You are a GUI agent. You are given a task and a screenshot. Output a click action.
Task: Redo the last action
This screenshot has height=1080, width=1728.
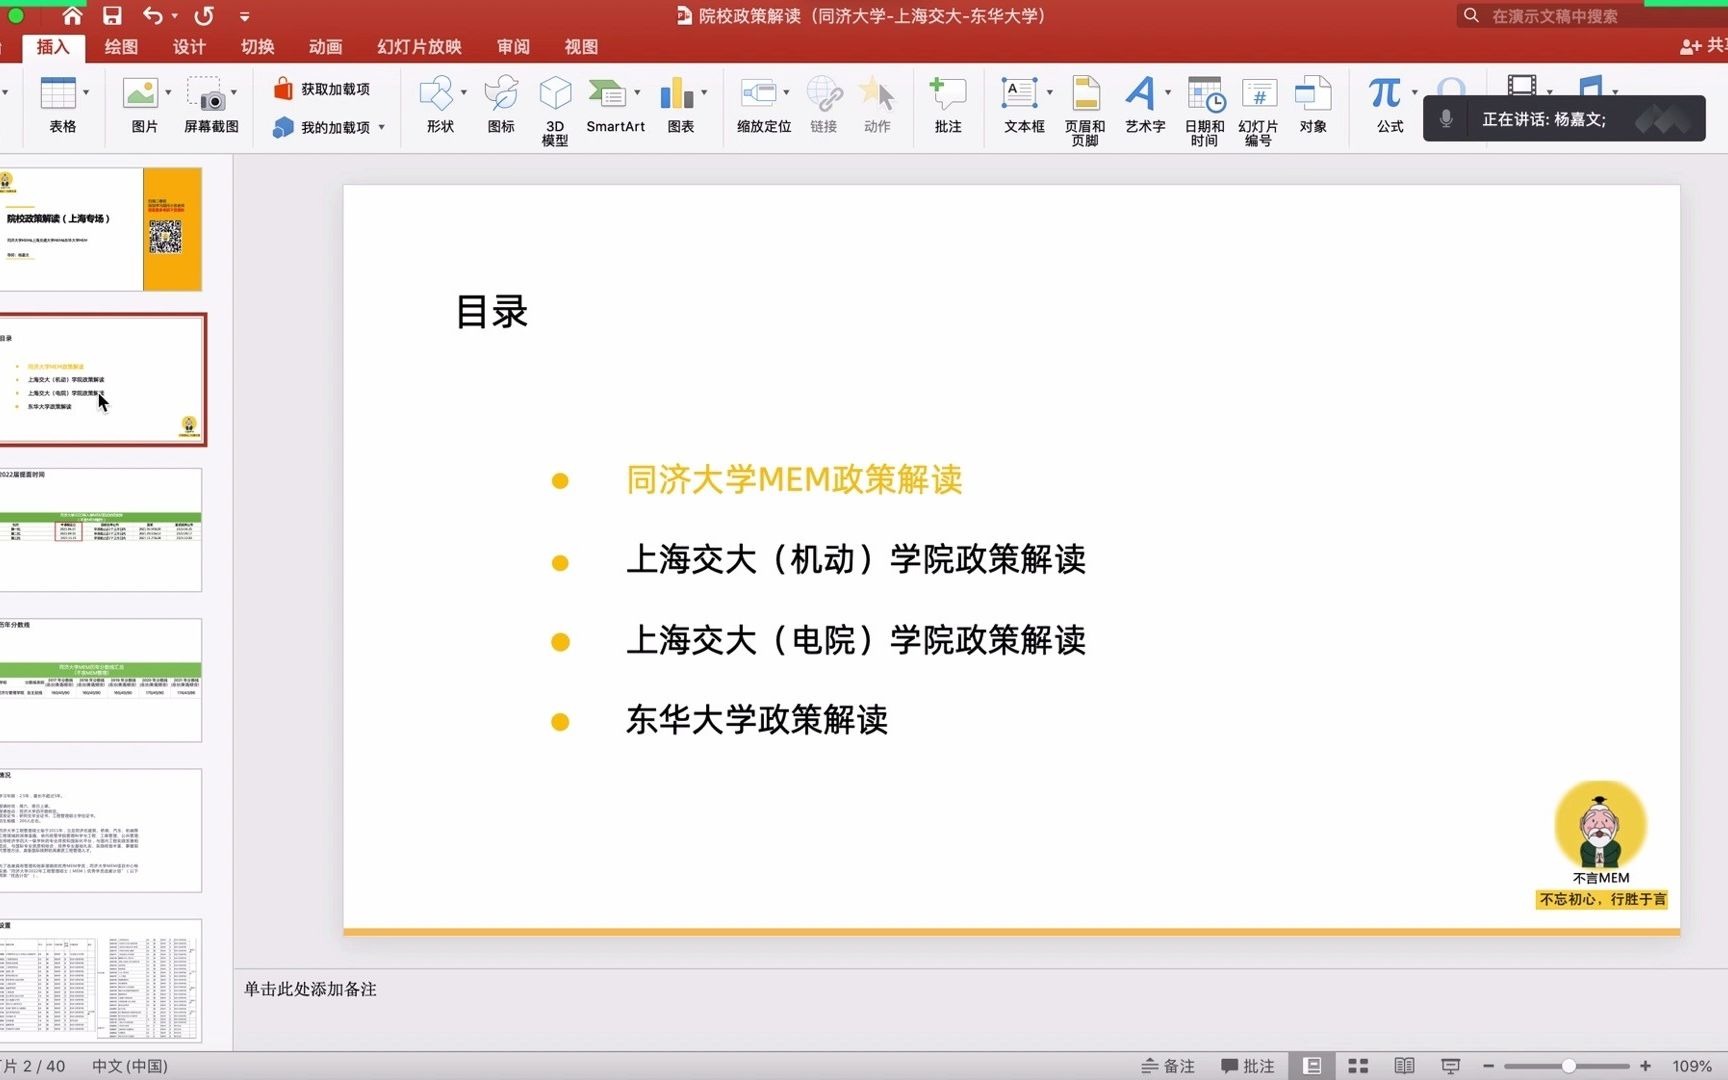click(x=204, y=15)
